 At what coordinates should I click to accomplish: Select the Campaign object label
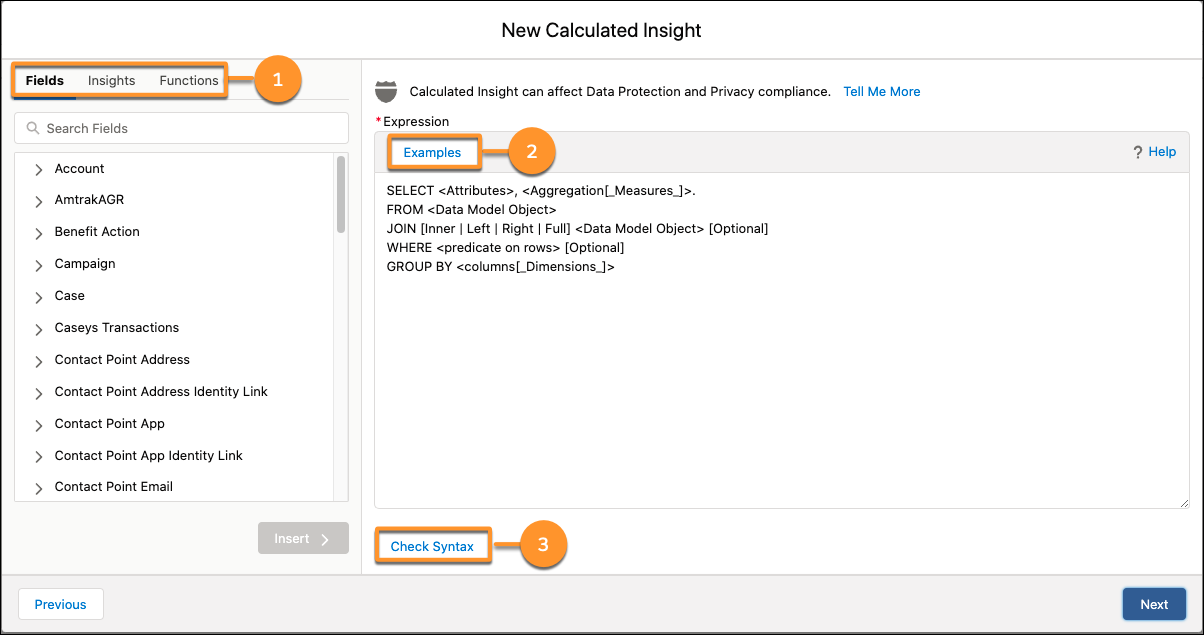tap(85, 263)
